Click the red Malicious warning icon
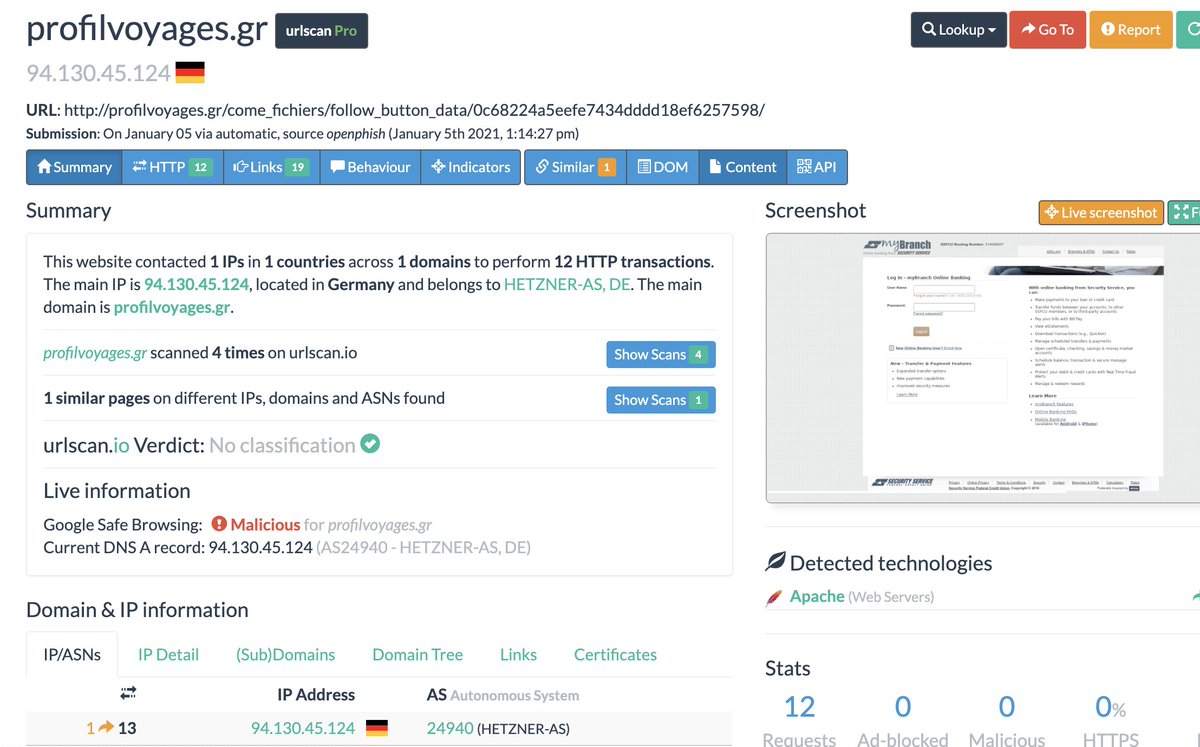Image resolution: width=1200 pixels, height=747 pixels. (x=219, y=524)
